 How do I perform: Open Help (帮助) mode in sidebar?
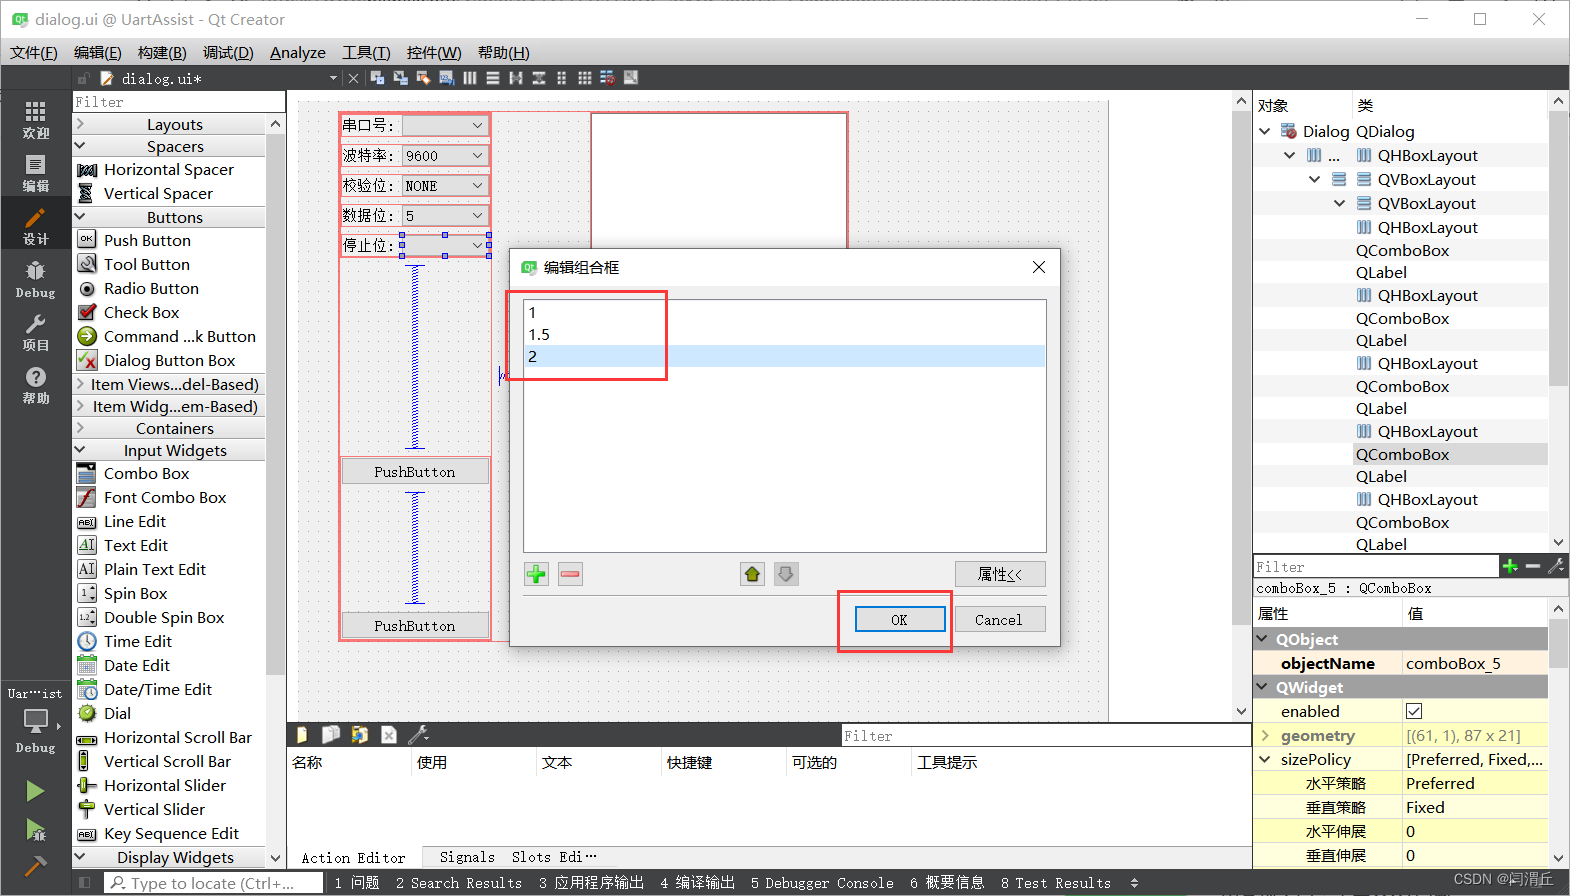35,385
